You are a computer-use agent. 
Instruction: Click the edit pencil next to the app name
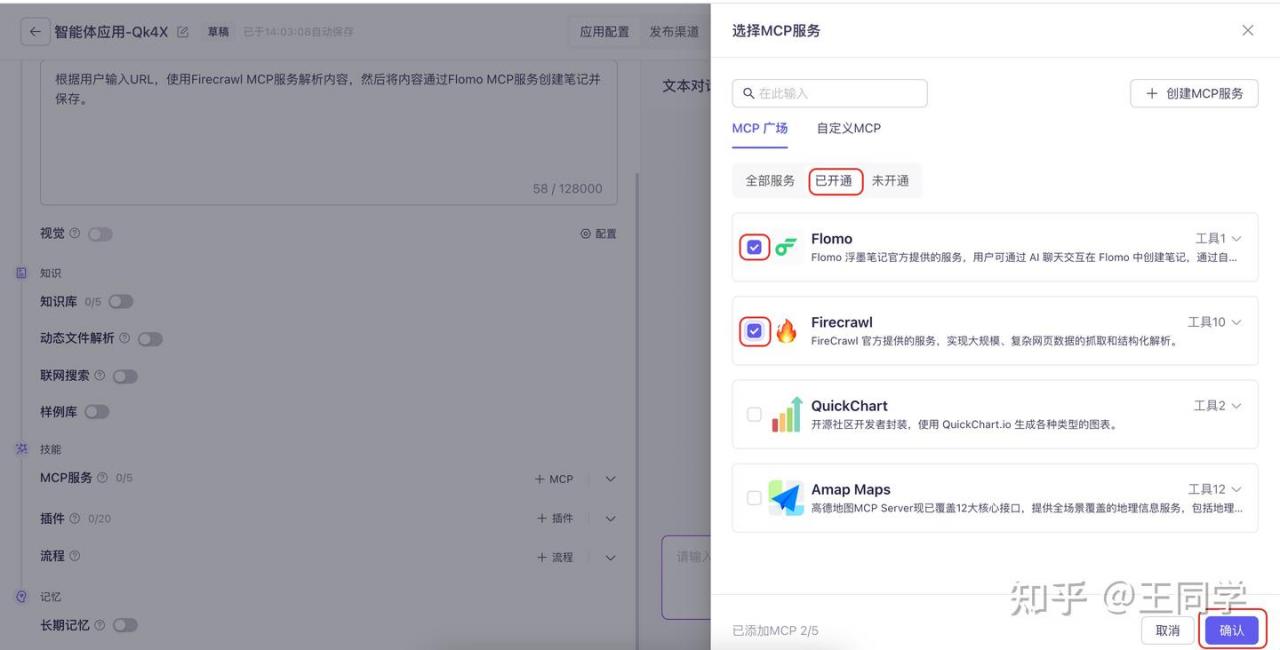(x=182, y=32)
